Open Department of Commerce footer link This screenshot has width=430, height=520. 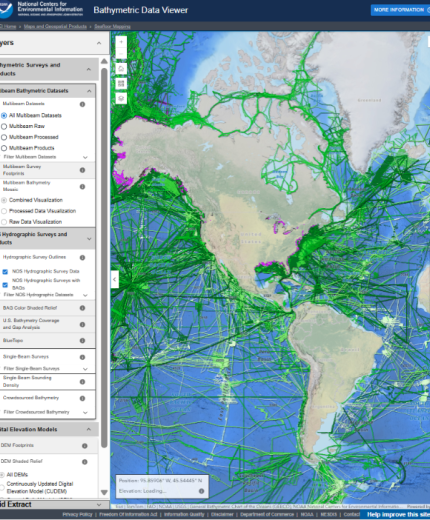(x=267, y=514)
